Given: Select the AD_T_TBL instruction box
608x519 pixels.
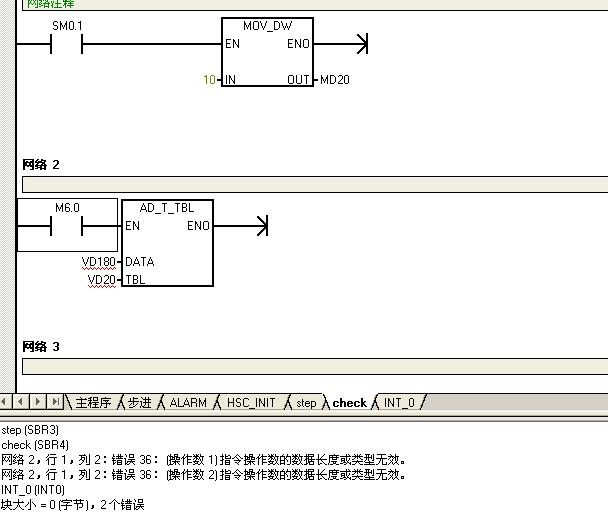Looking at the screenshot, I should pyautogui.click(x=167, y=243).
